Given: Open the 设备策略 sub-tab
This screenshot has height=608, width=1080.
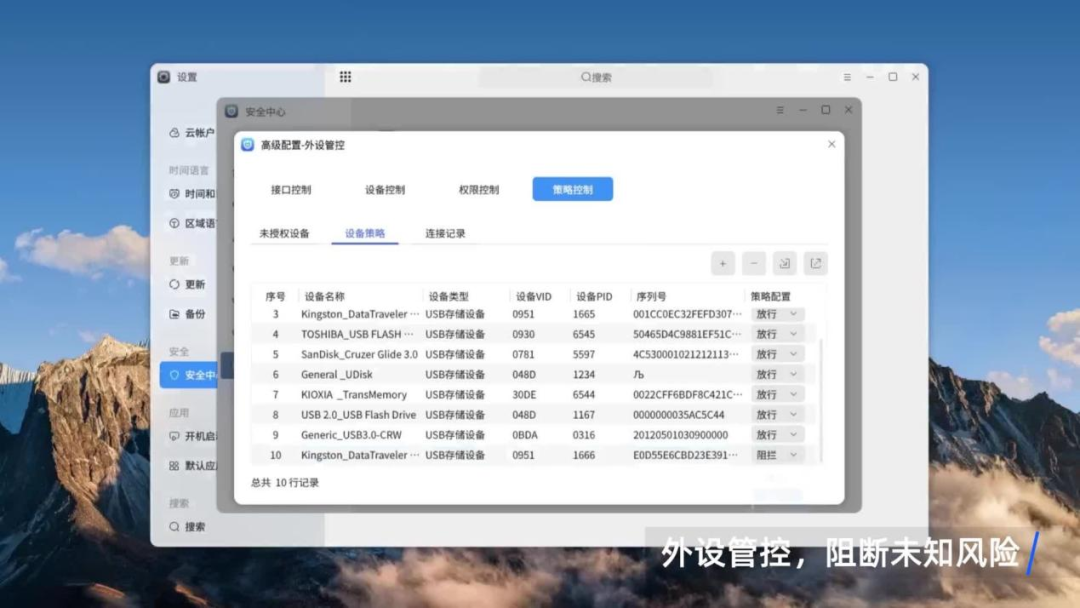Looking at the screenshot, I should click(x=365, y=233).
